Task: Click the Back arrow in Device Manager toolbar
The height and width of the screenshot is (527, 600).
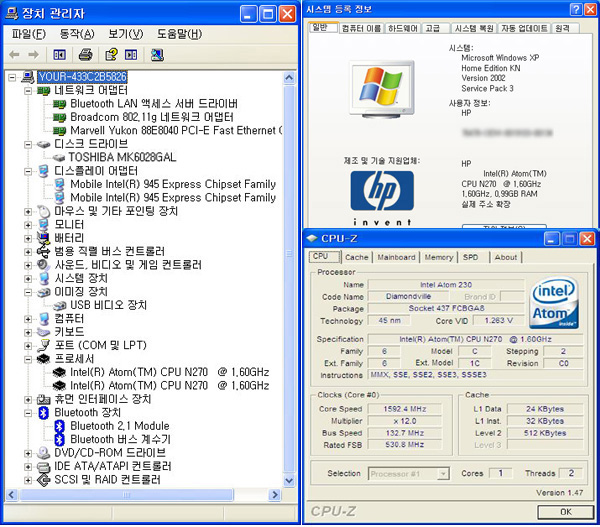Action: (x=14, y=55)
